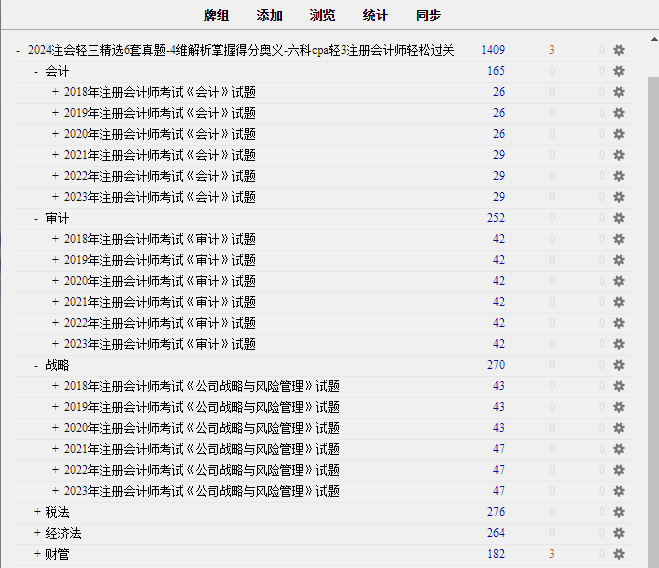Click gear icon for 2021年《会计》试题 deck
This screenshot has width=659, height=568.
[619, 155]
